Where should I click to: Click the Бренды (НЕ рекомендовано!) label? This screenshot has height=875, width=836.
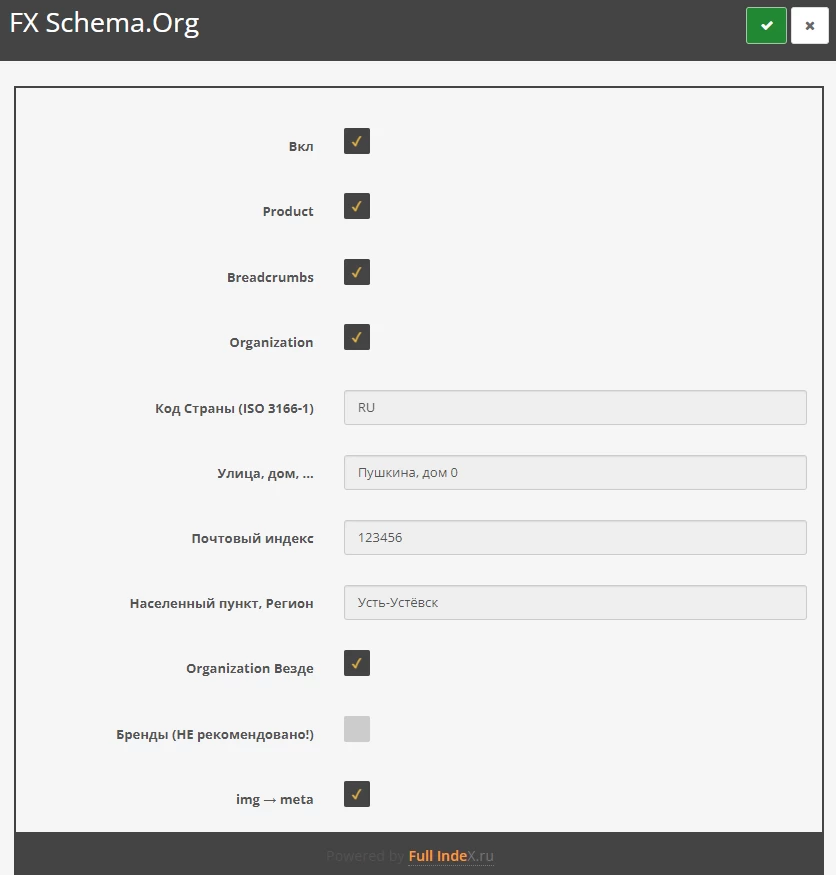click(x=215, y=734)
